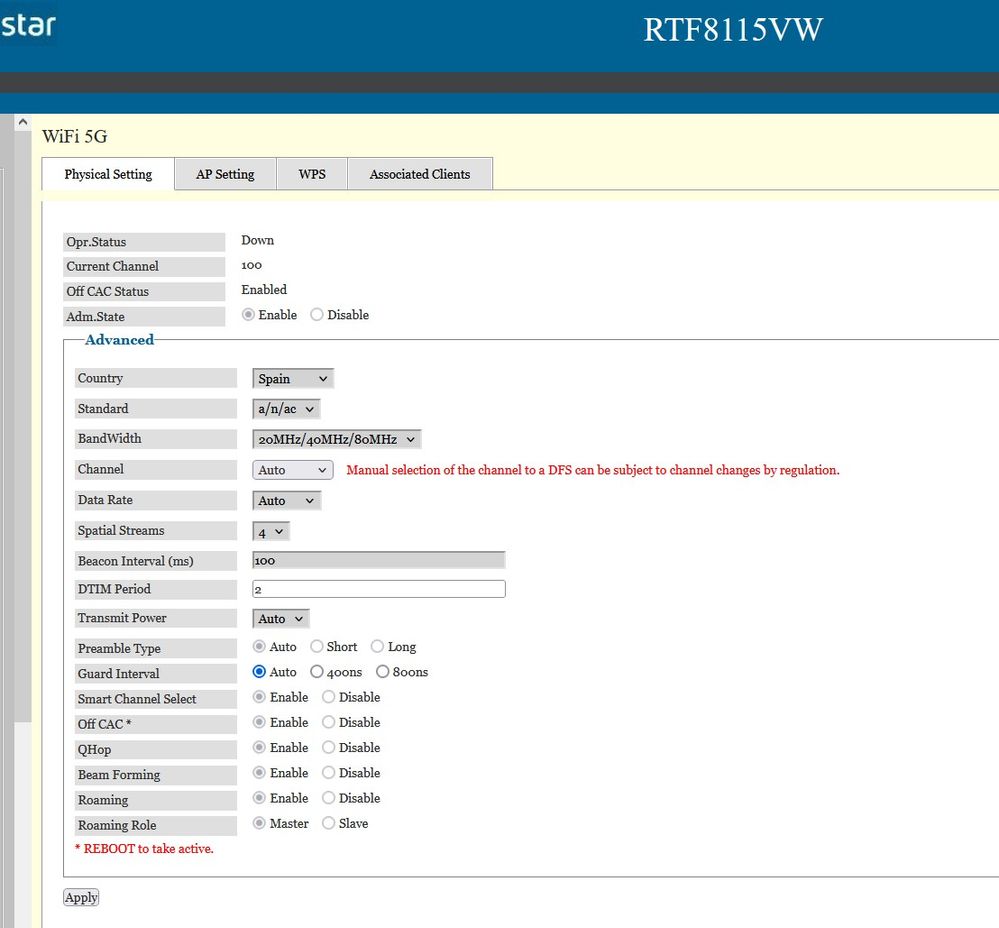The image size is (999, 928).
Task: Switch to the AP Setting tab
Action: 225,174
